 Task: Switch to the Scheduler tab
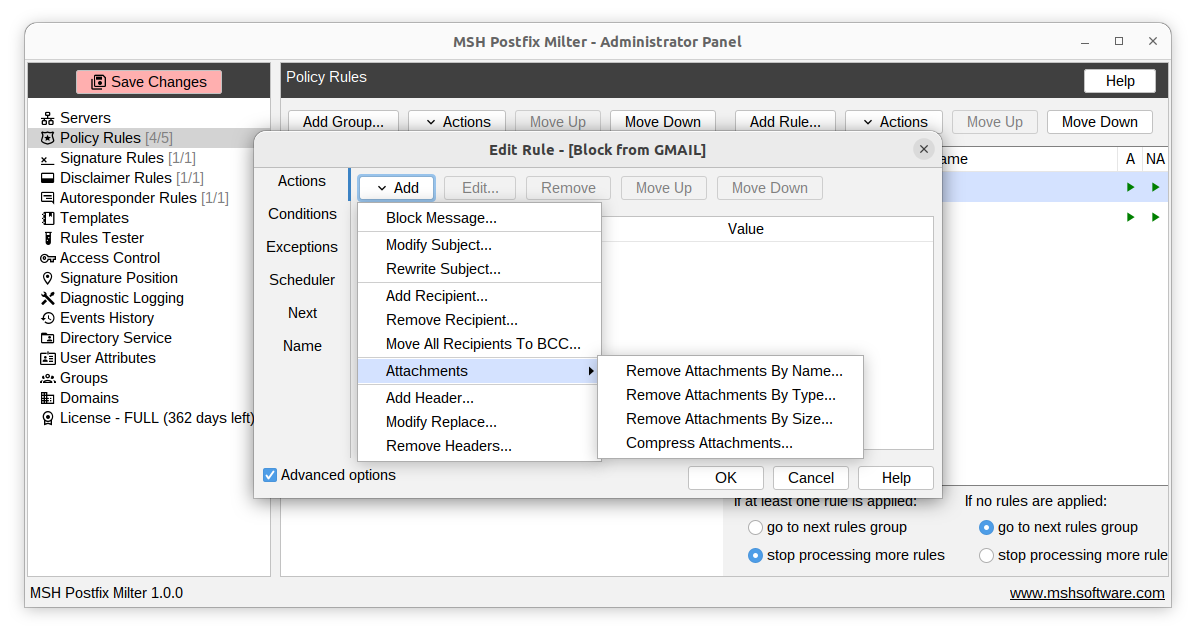302,280
